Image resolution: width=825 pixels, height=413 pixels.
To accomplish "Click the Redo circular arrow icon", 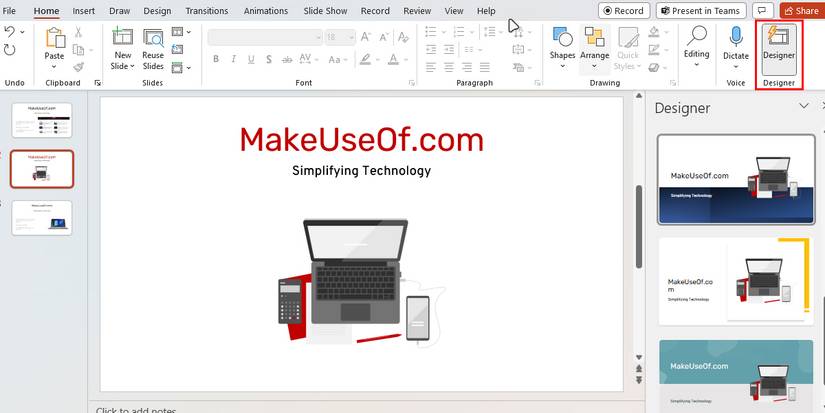I will tap(9, 50).
